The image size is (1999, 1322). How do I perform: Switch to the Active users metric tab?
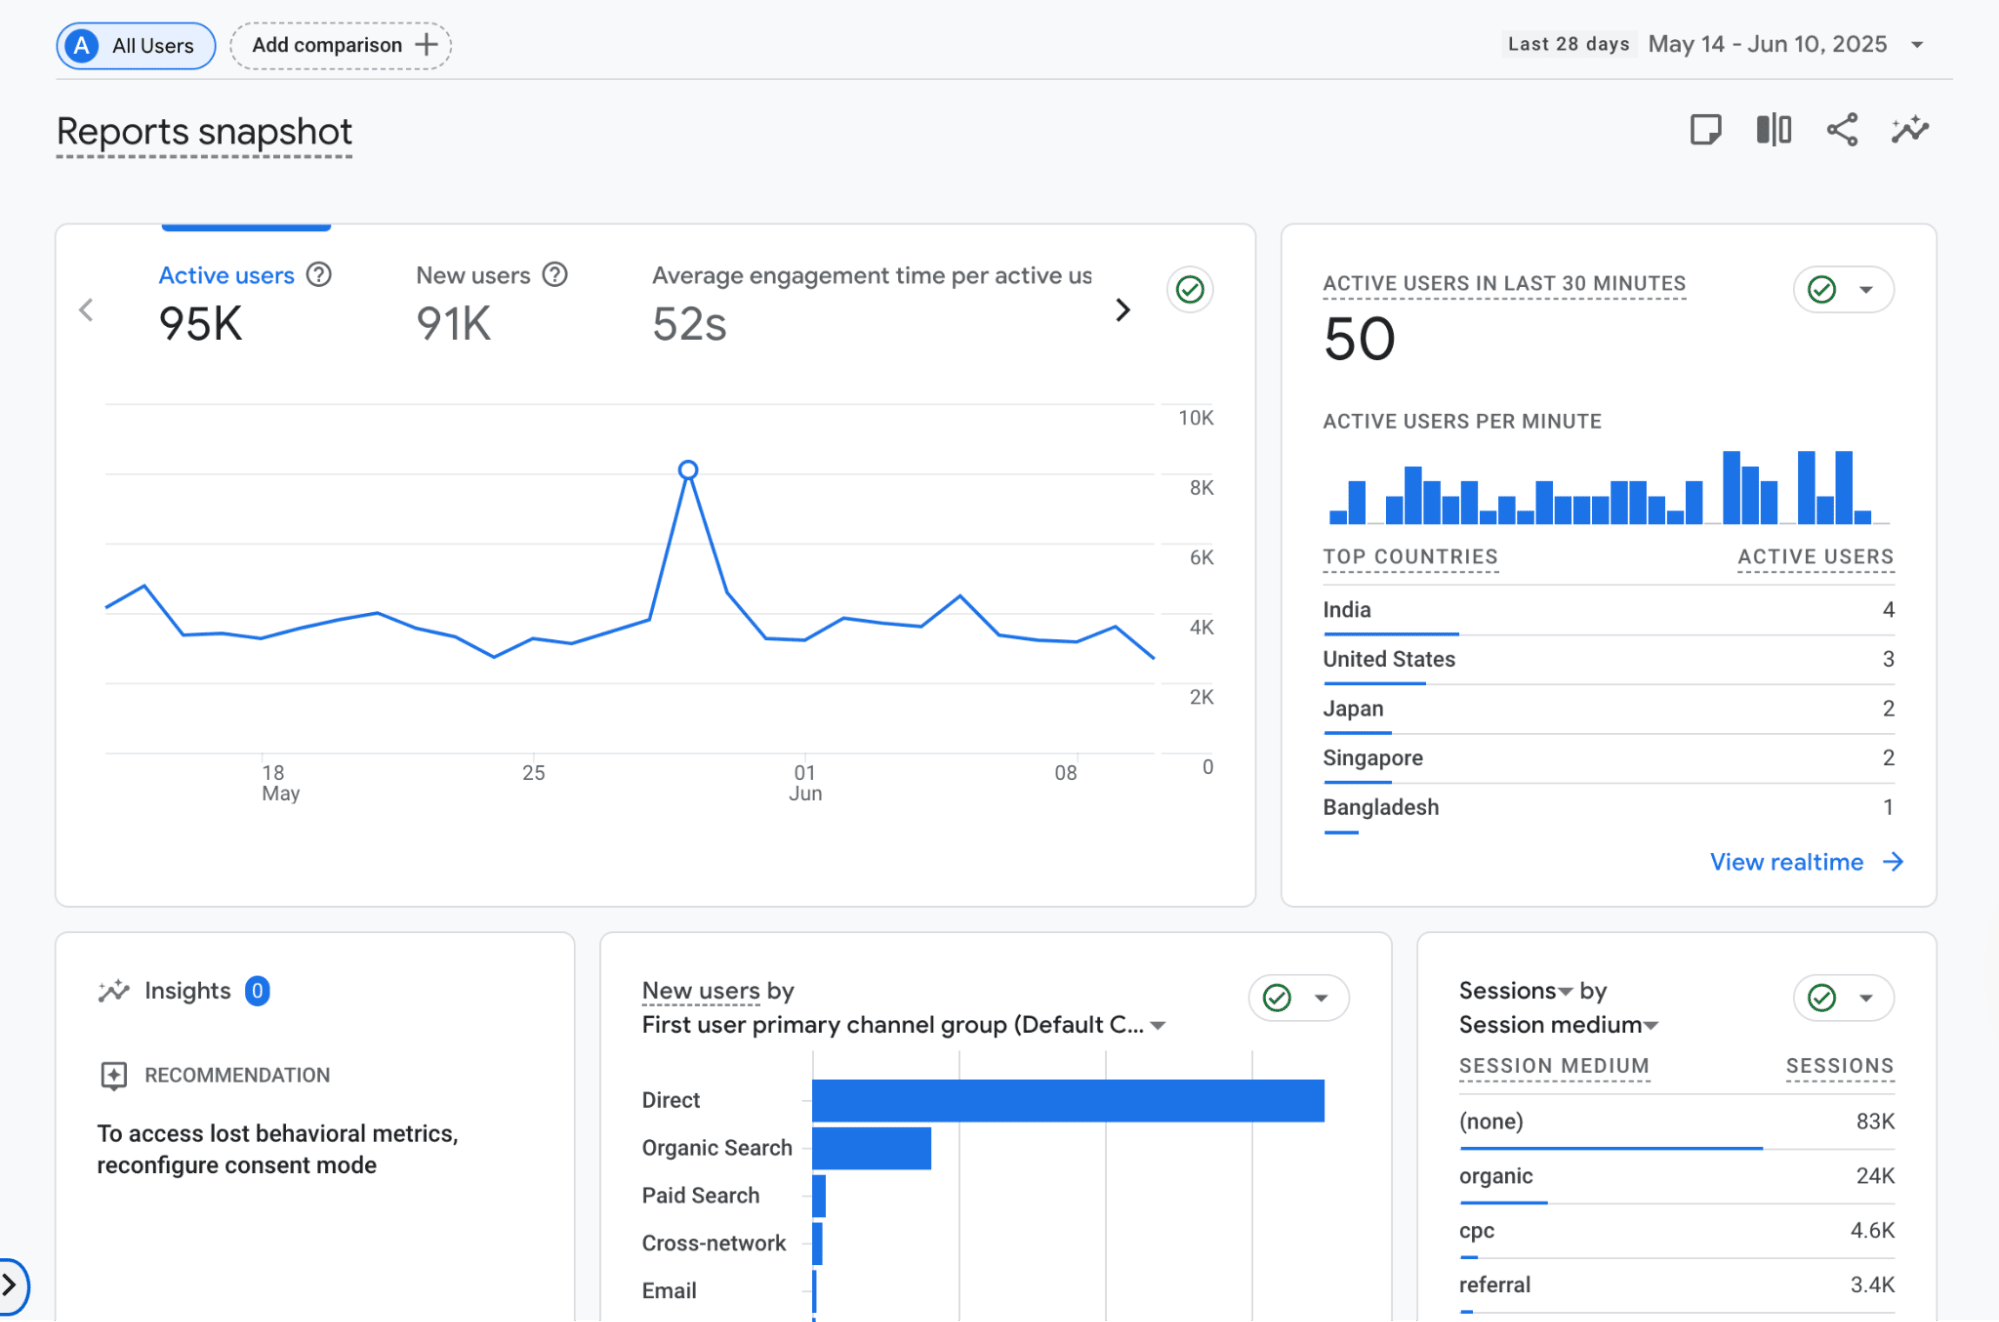pyautogui.click(x=226, y=275)
